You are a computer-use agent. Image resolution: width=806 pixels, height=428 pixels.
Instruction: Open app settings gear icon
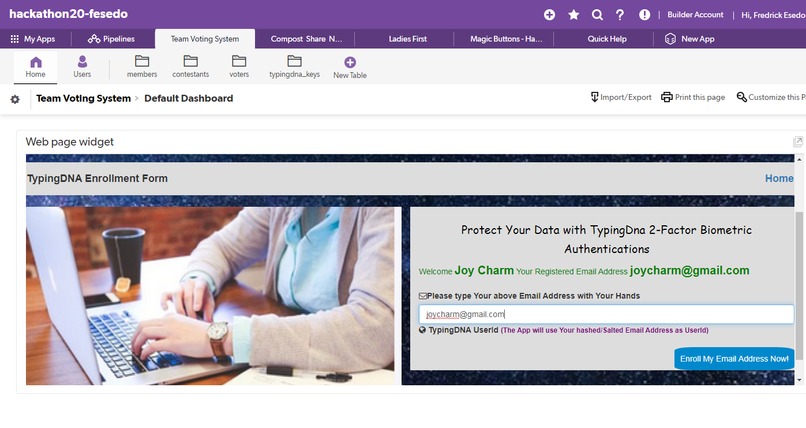click(15, 99)
